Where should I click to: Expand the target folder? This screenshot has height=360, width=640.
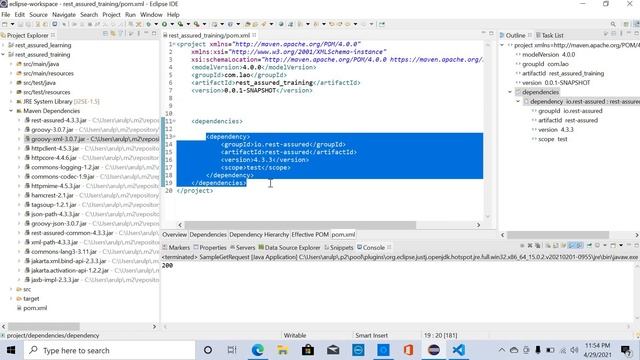(x=11, y=298)
